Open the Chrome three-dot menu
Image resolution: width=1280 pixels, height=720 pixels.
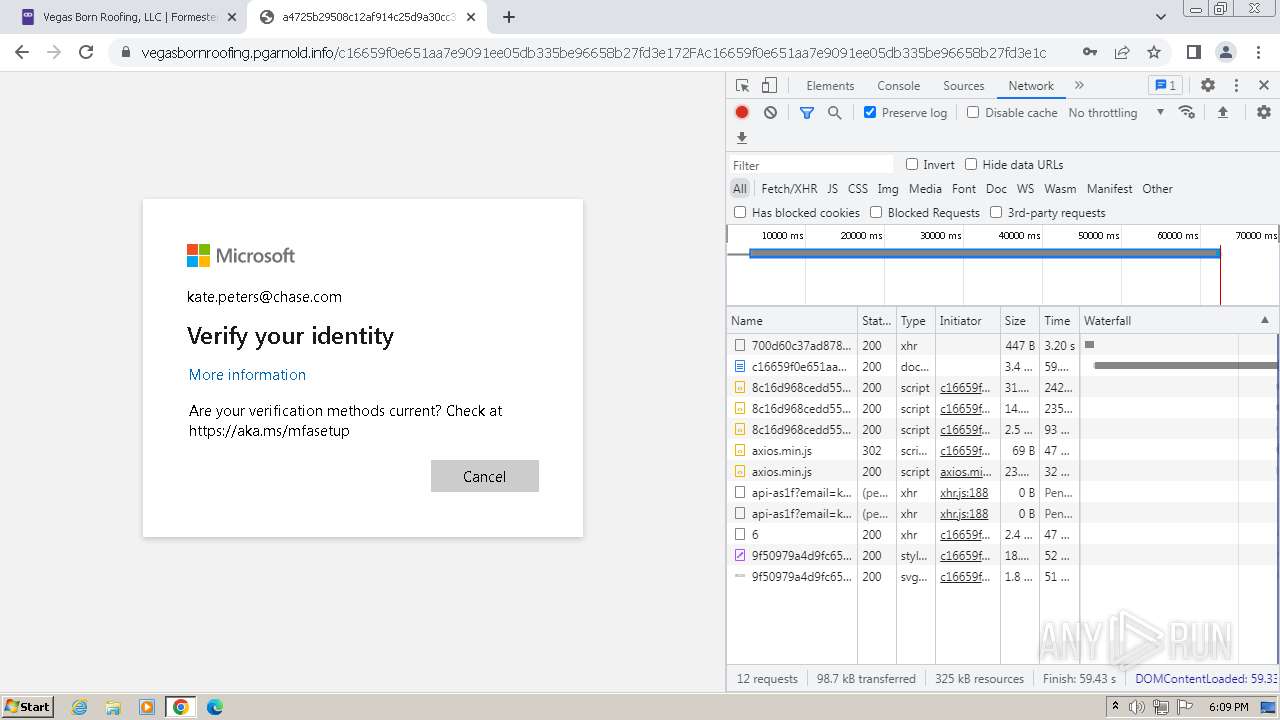click(1258, 52)
